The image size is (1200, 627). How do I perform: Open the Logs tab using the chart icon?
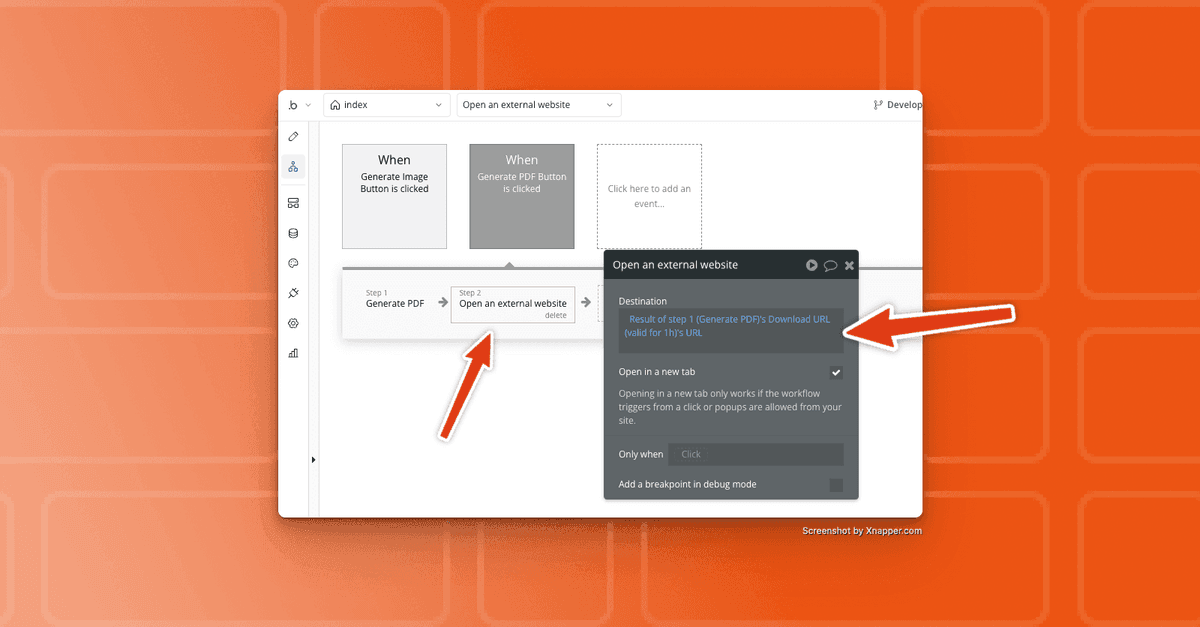pyautogui.click(x=293, y=352)
